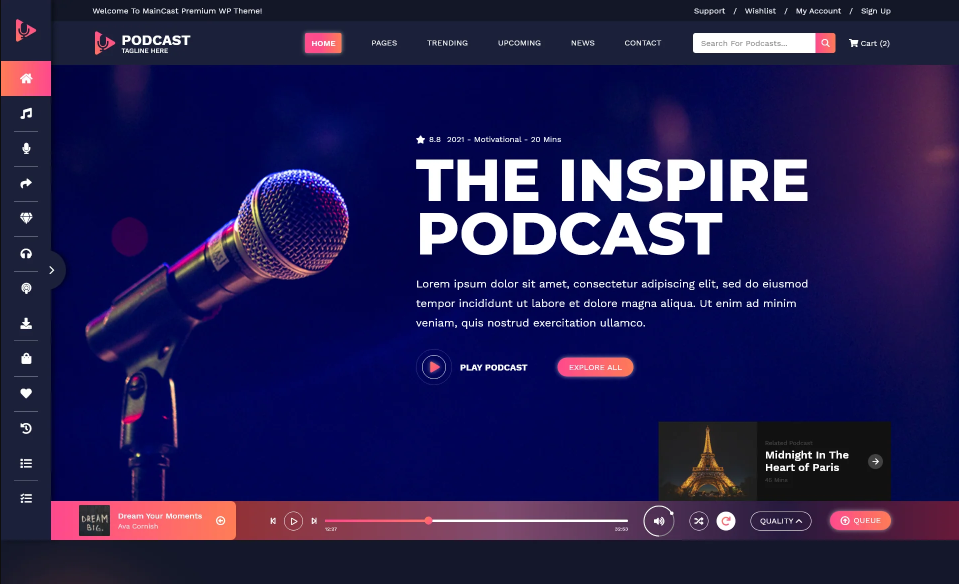Open downloads via sidebar download icon
The width and height of the screenshot is (959, 584).
[x=26, y=323]
